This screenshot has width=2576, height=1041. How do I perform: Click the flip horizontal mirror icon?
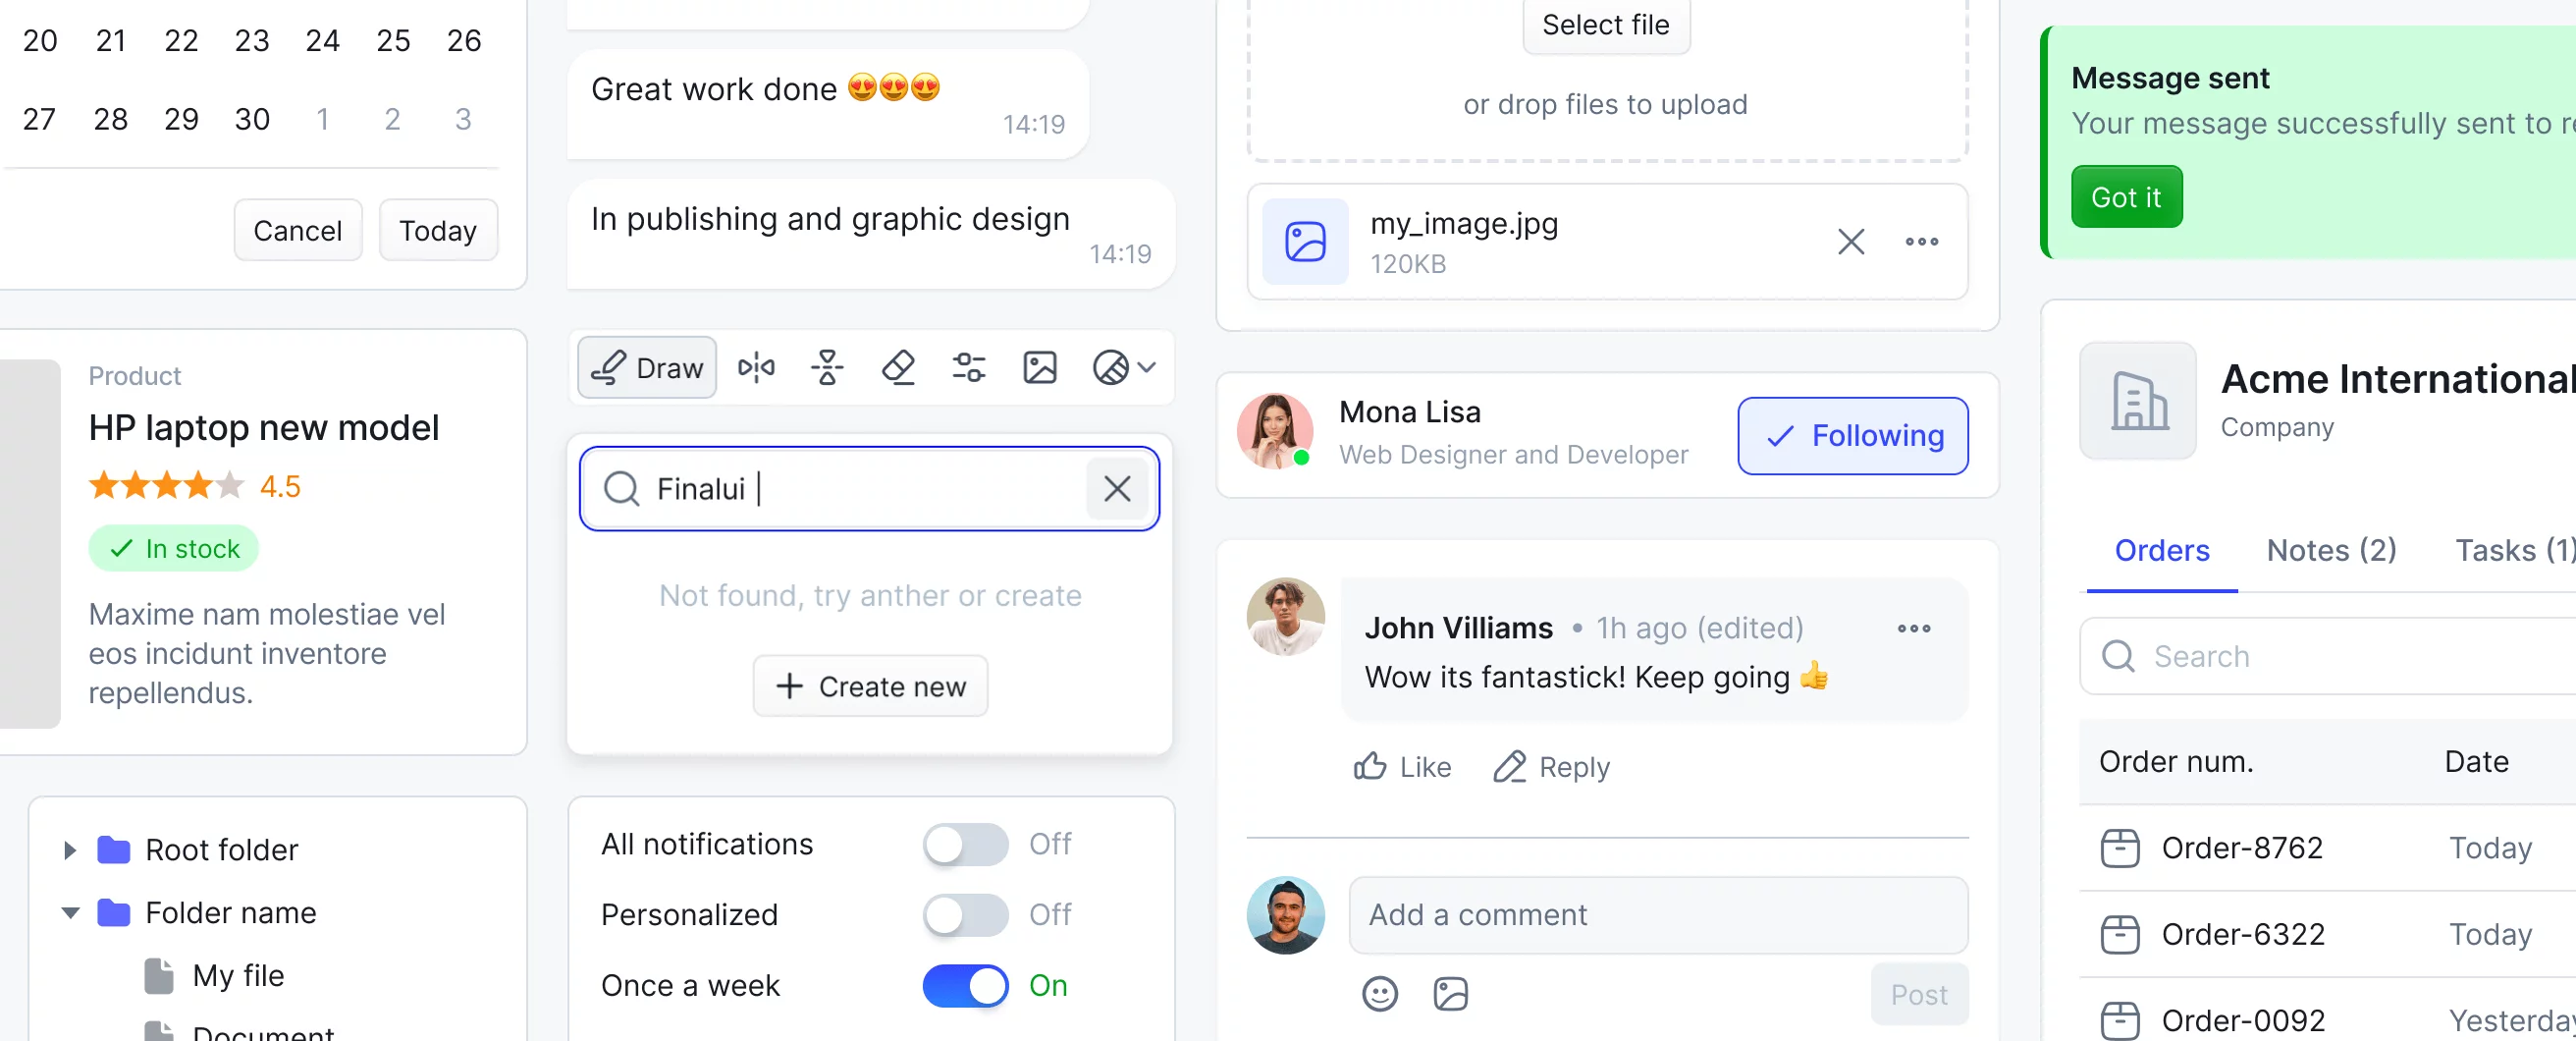click(756, 368)
